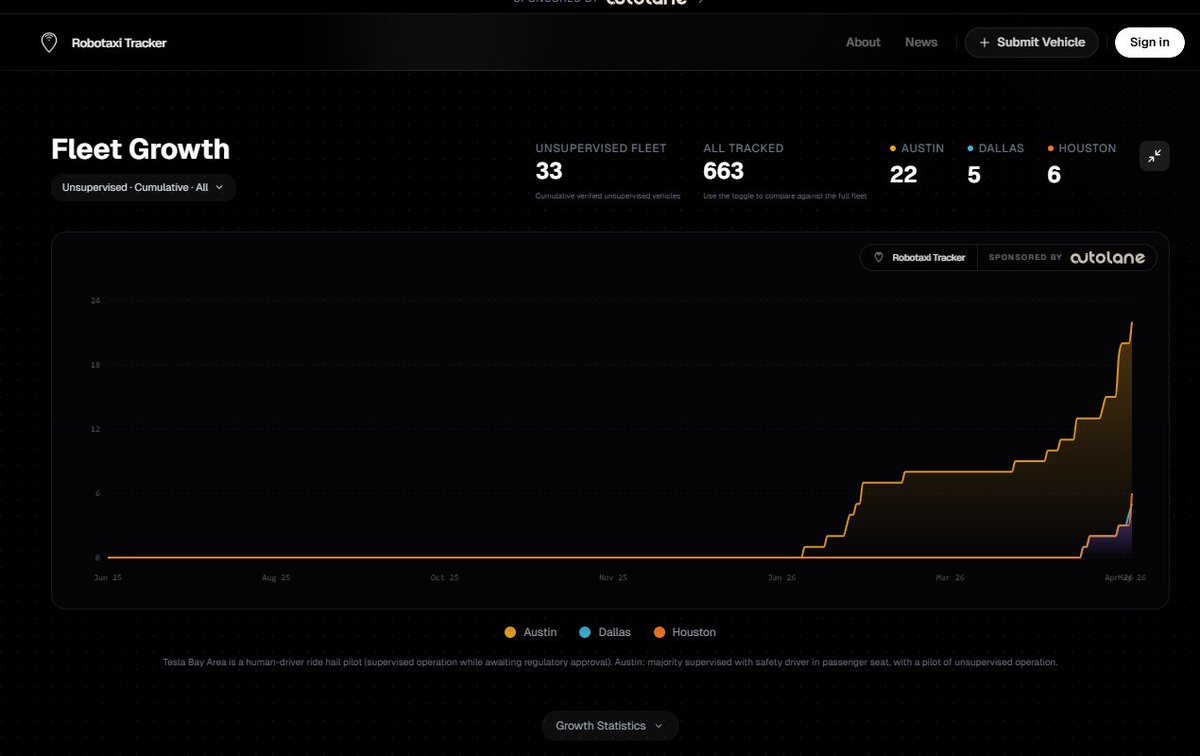Open the Unsupervised · Cumulative · All filter dropdown
Image resolution: width=1200 pixels, height=756 pixels.
click(x=143, y=187)
